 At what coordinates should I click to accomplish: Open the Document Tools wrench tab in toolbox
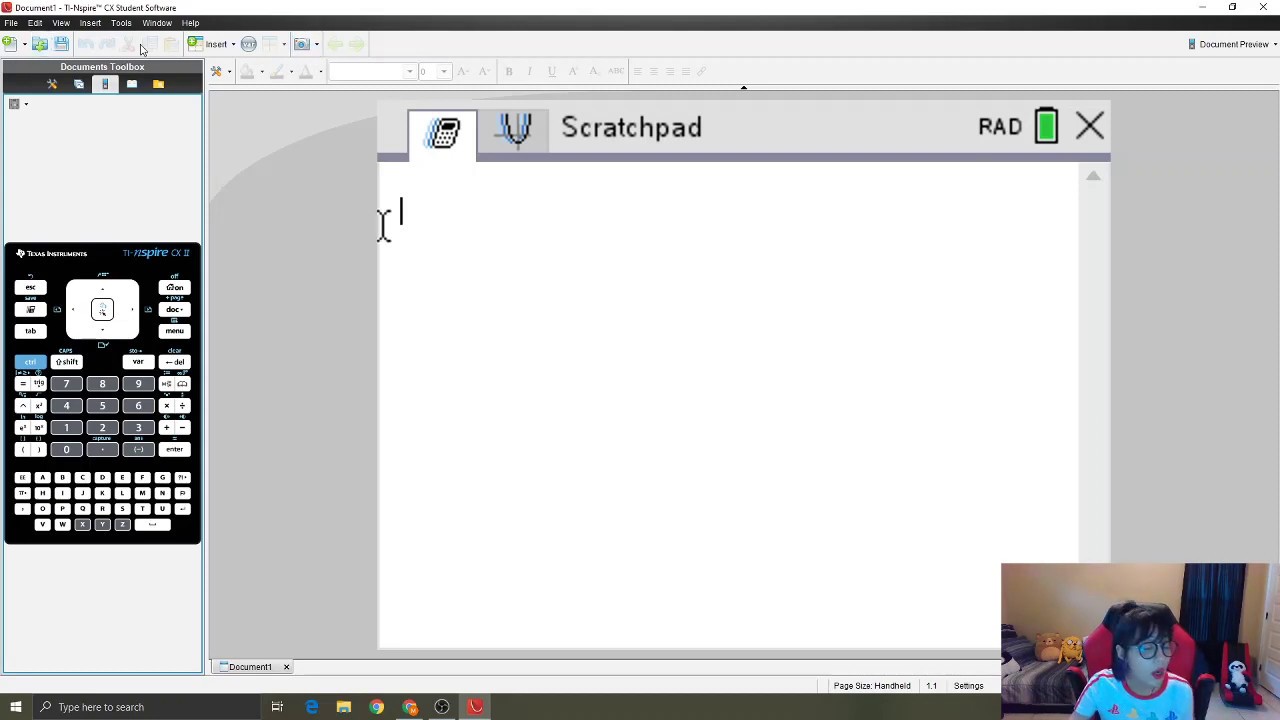point(52,84)
